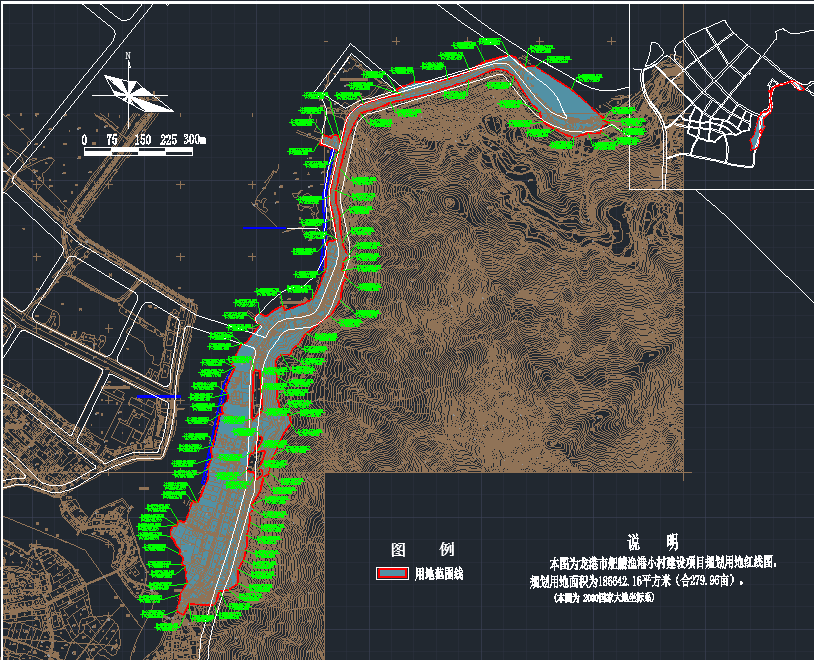
Task: Click the "225" scale label
Action: (168, 139)
